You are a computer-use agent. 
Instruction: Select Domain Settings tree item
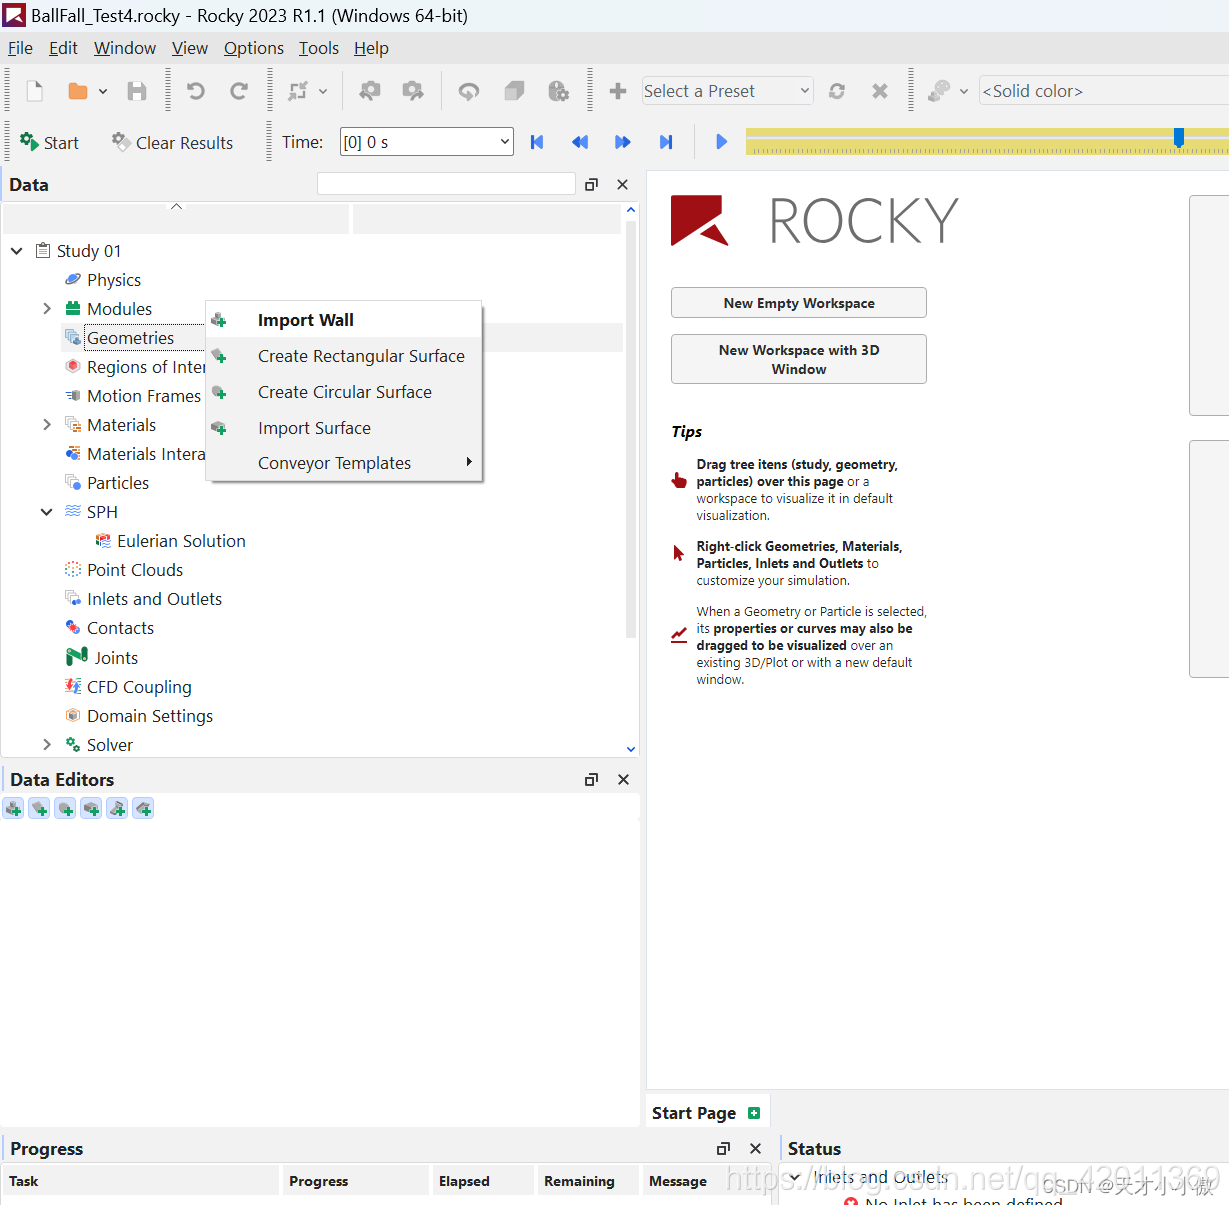150,716
